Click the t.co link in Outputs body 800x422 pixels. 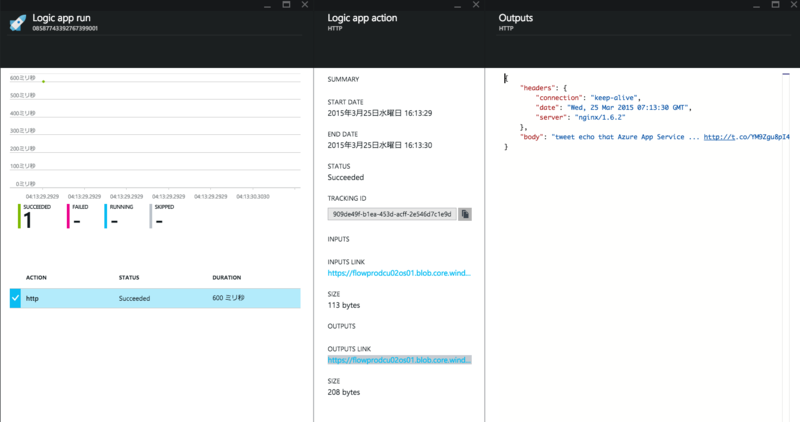746,137
